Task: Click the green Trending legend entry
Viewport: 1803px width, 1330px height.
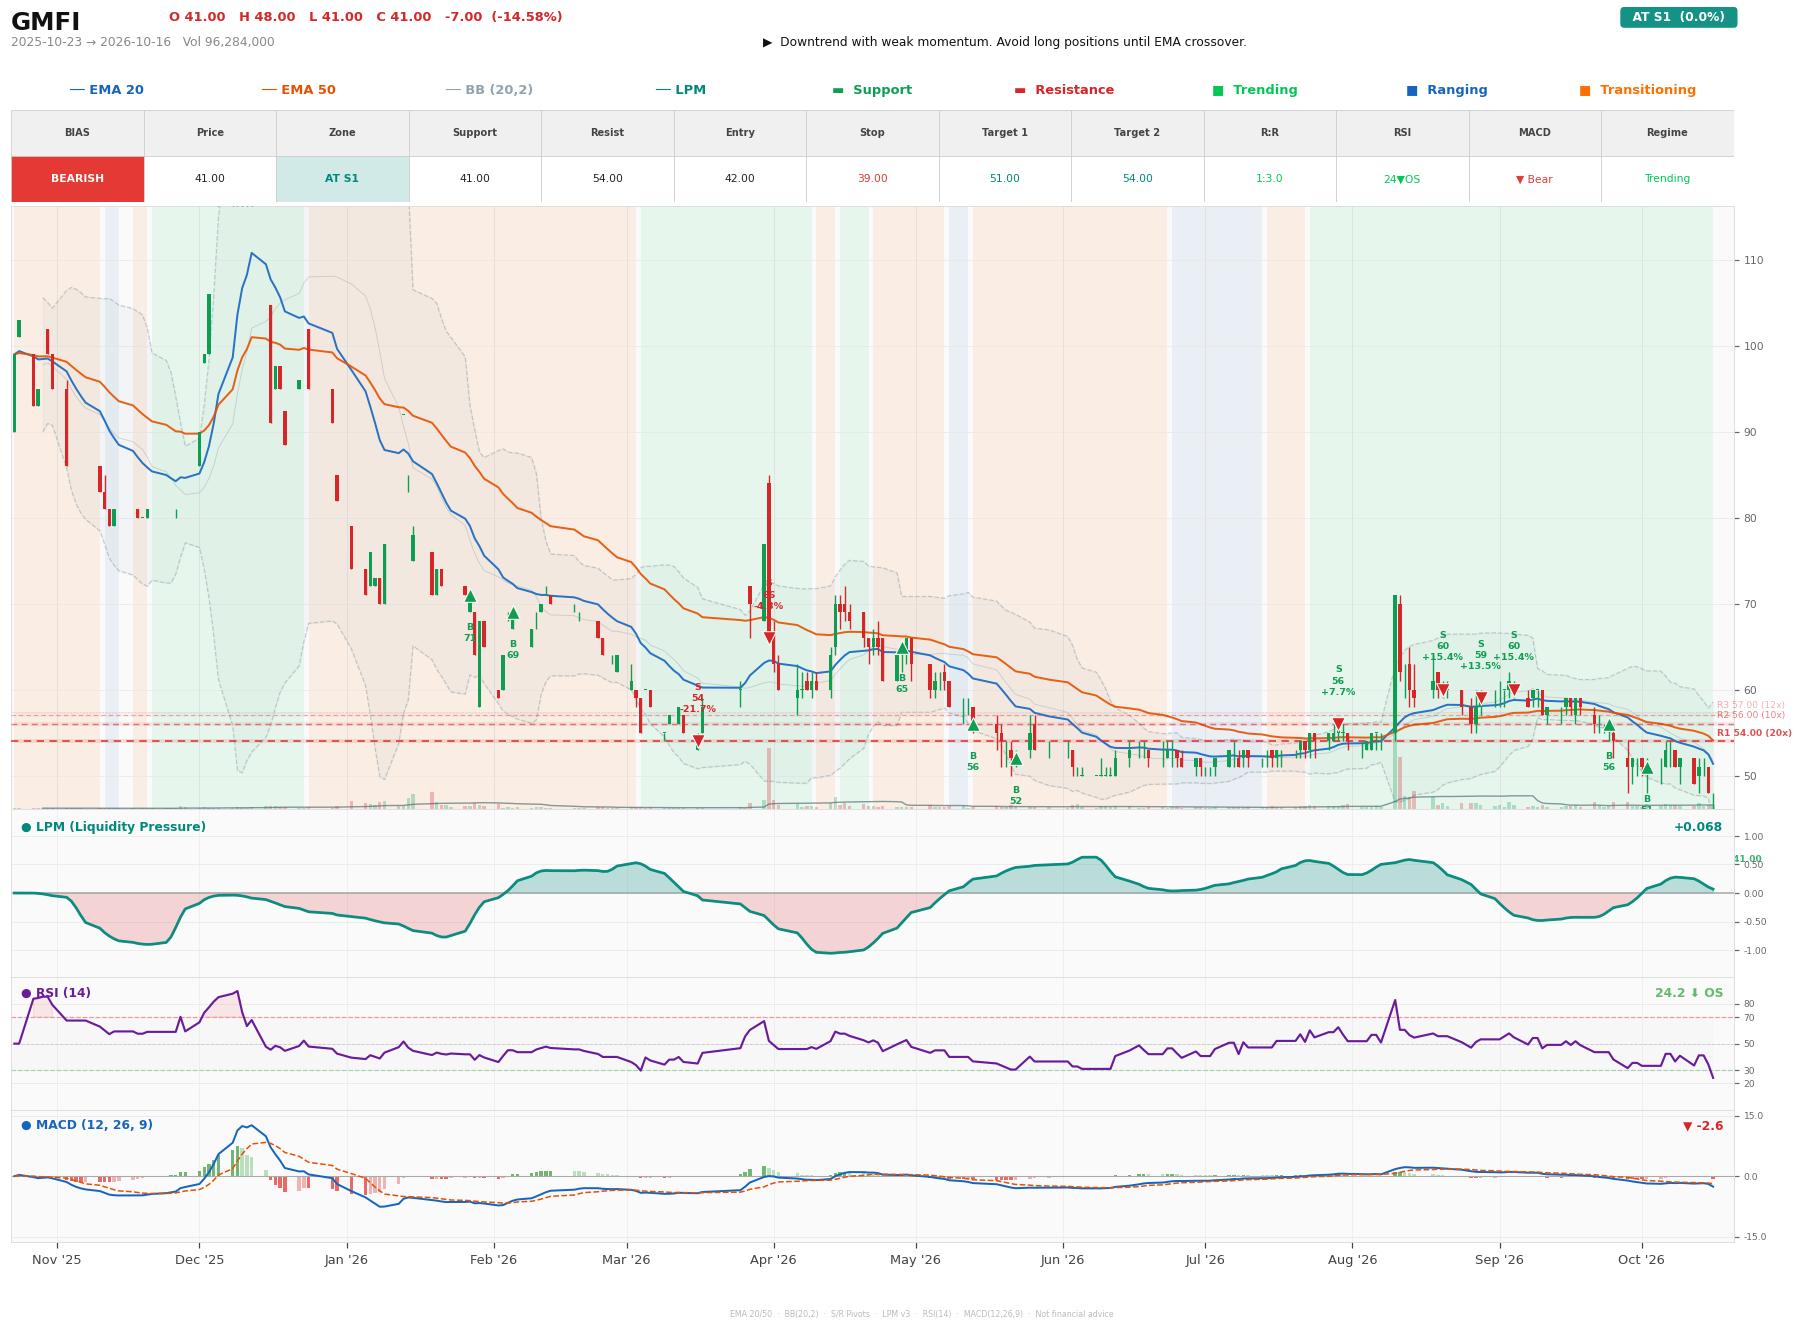Action: (1255, 90)
